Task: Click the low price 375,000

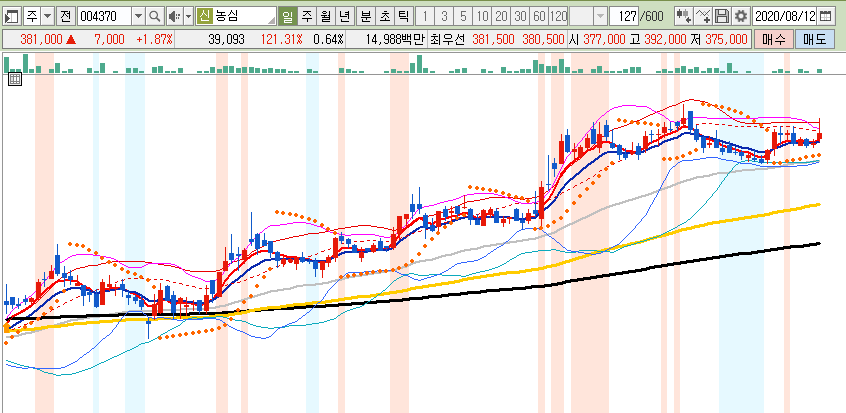Action: pyautogui.click(x=726, y=39)
